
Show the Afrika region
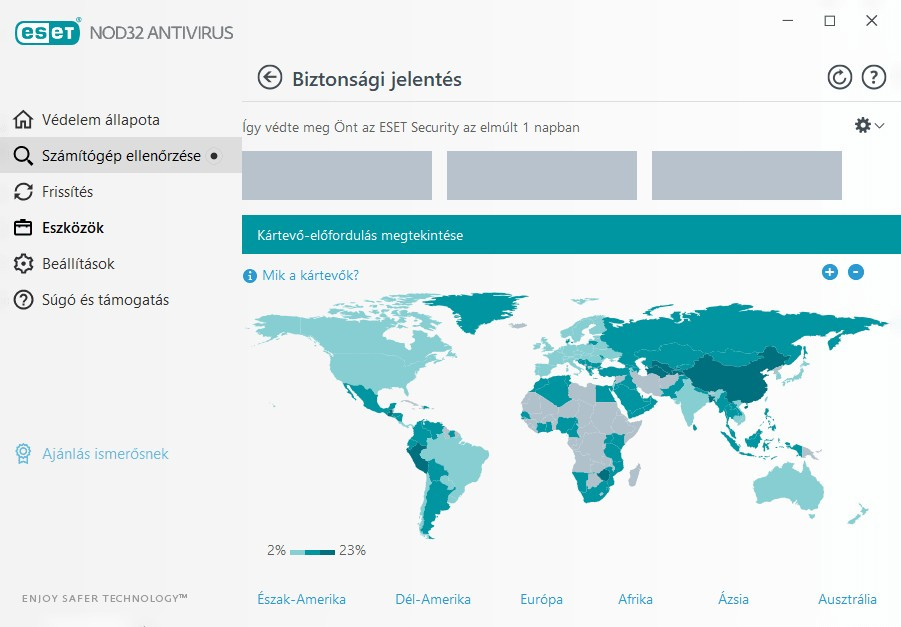pyautogui.click(x=635, y=599)
